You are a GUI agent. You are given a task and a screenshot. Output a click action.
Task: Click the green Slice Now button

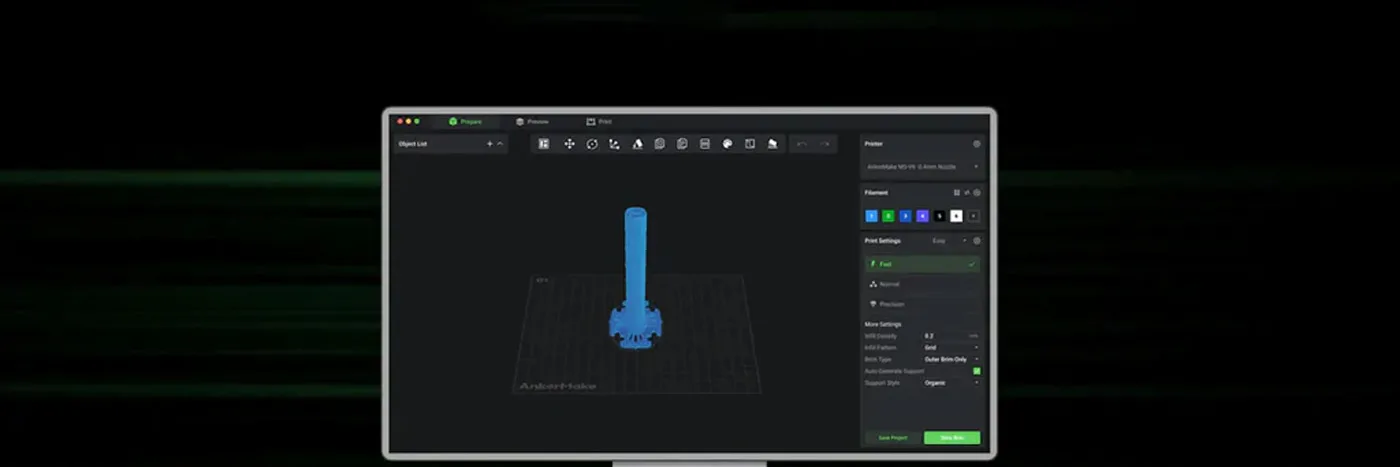point(952,438)
